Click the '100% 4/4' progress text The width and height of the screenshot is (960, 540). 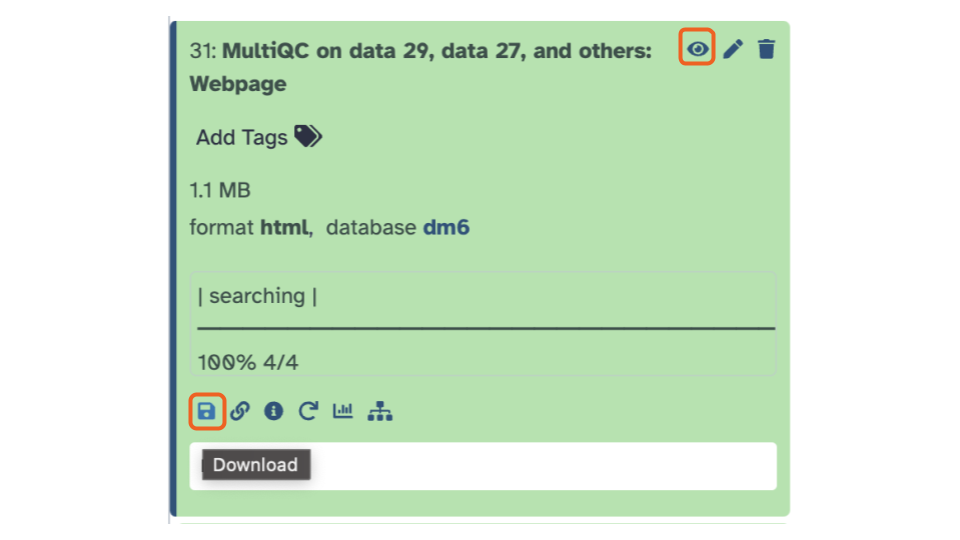(x=247, y=362)
